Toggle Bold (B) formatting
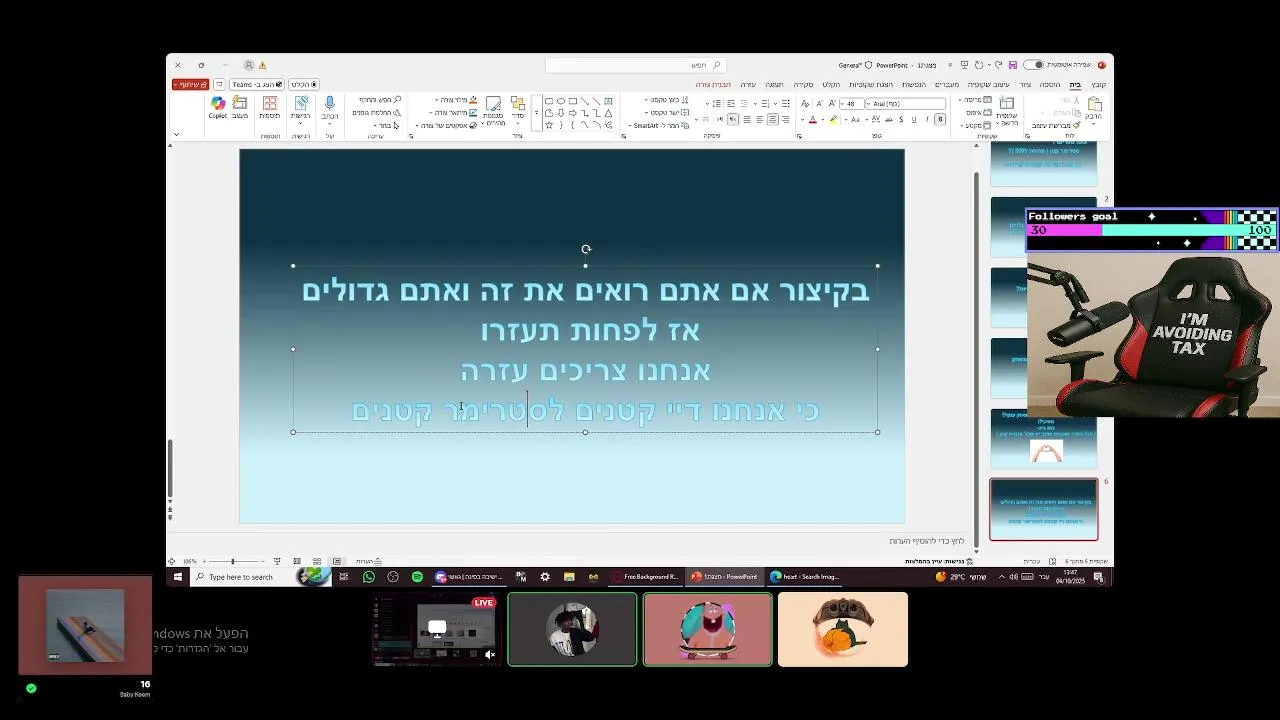Screen dimensions: 1280x720 point(940,119)
